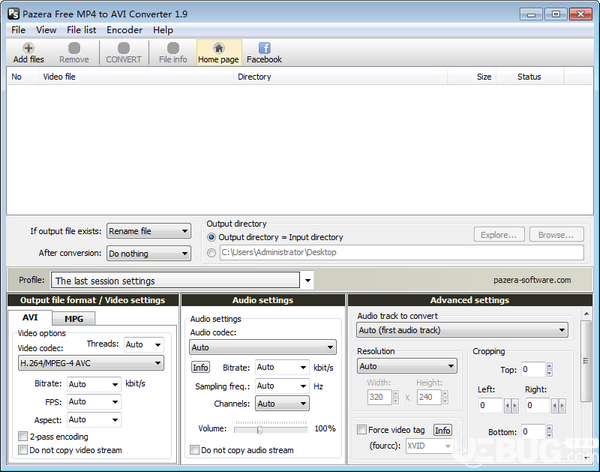Open the Audio codec dropdown

coord(263,347)
